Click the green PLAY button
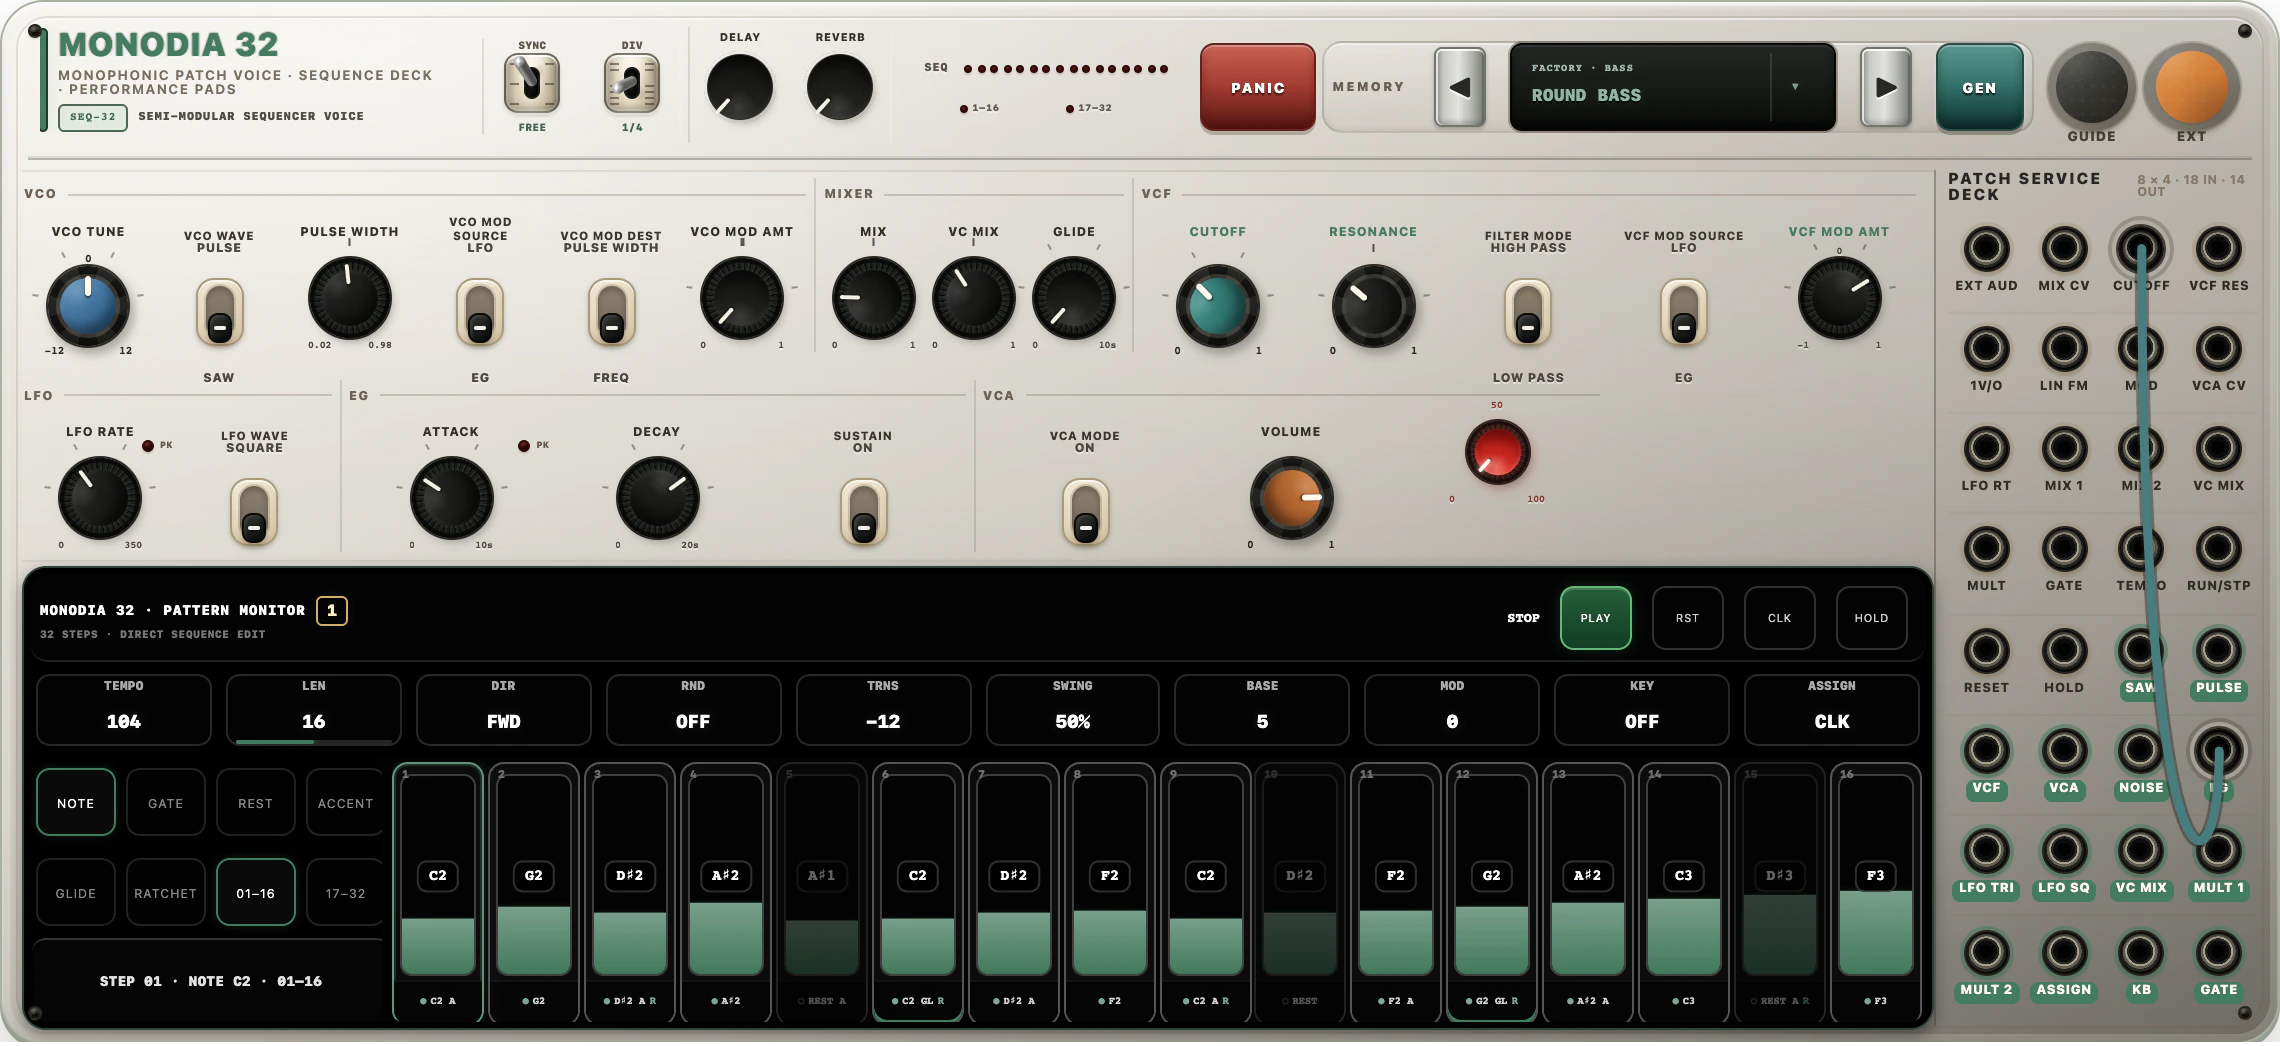 point(1595,618)
